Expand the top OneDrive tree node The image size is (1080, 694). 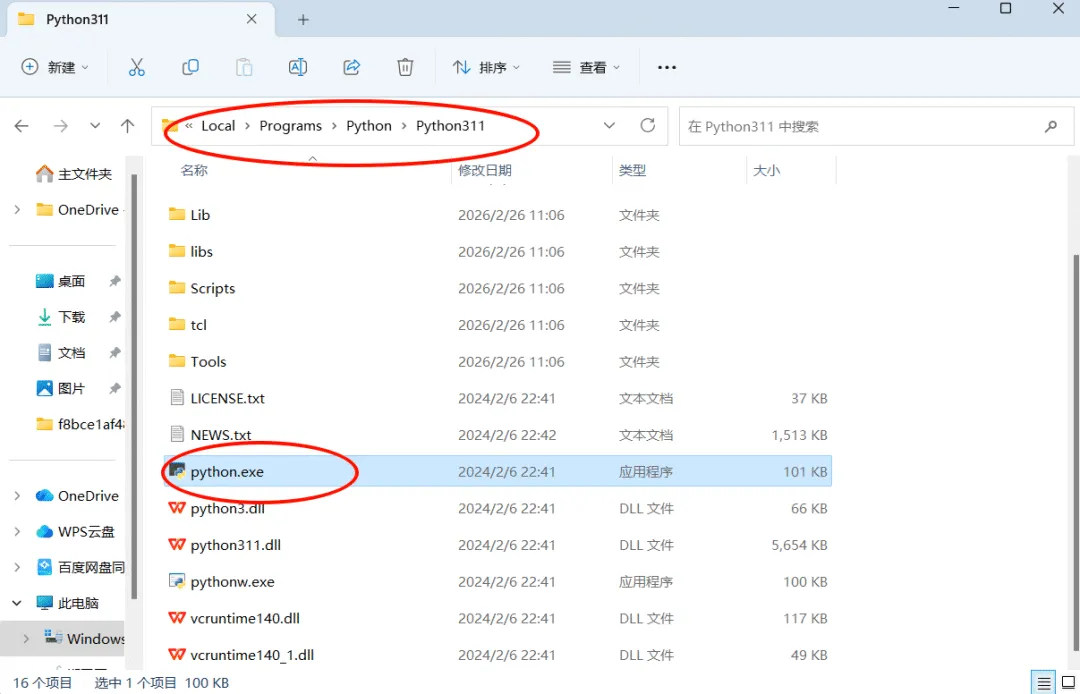[17, 210]
